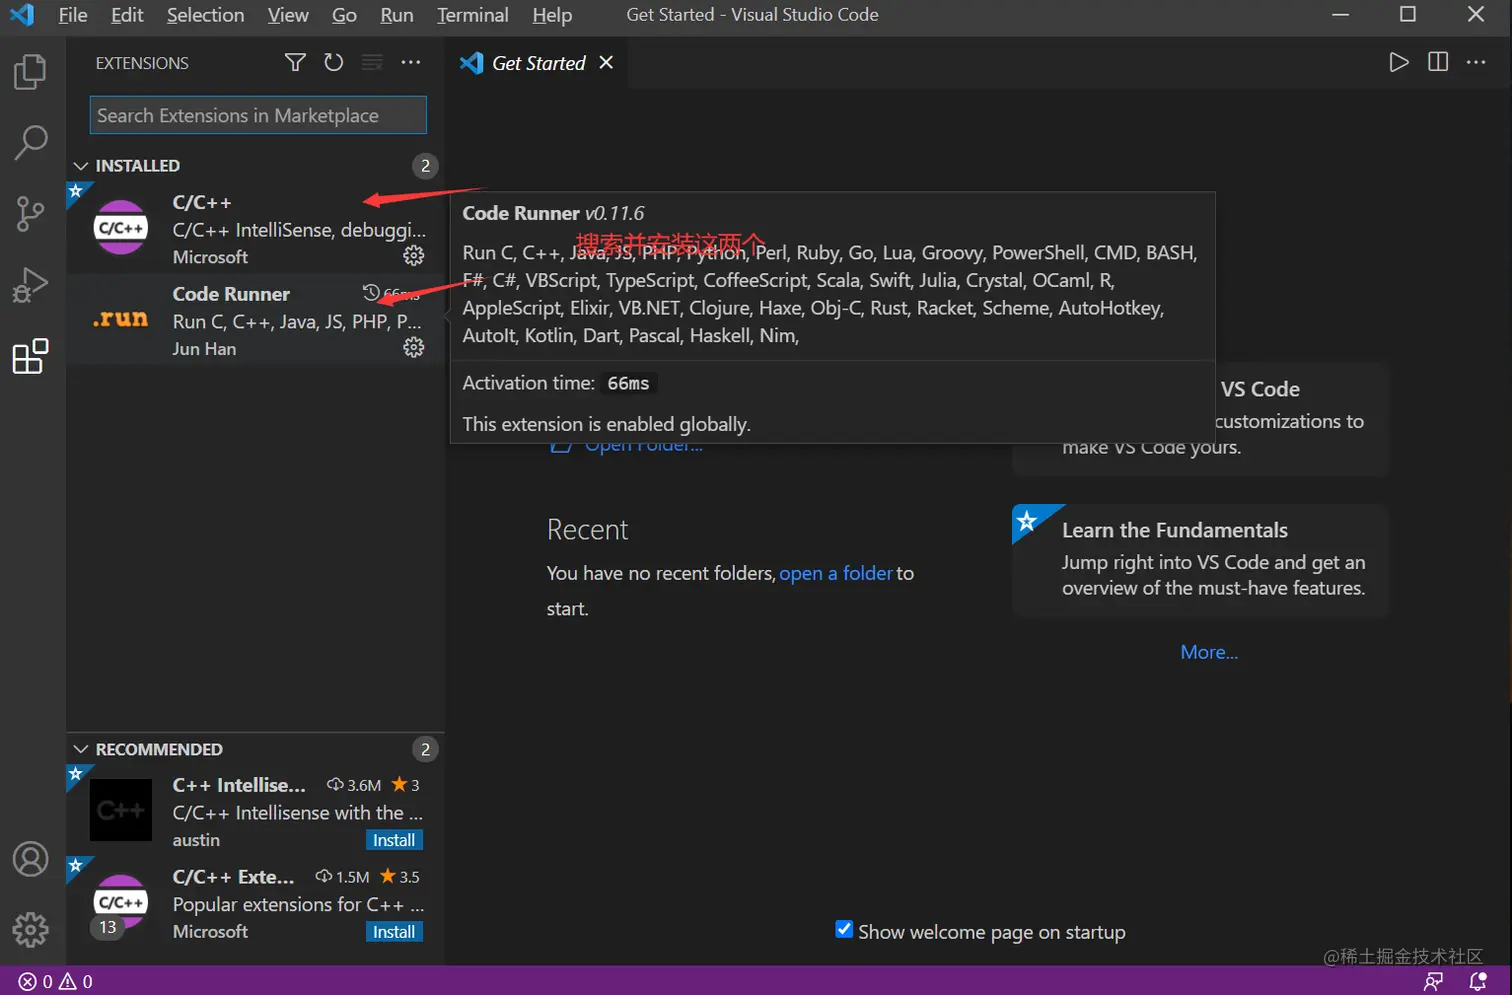Viewport: 1512px width, 995px height.
Task: Open the feedback icon in status bar
Action: [1434, 981]
